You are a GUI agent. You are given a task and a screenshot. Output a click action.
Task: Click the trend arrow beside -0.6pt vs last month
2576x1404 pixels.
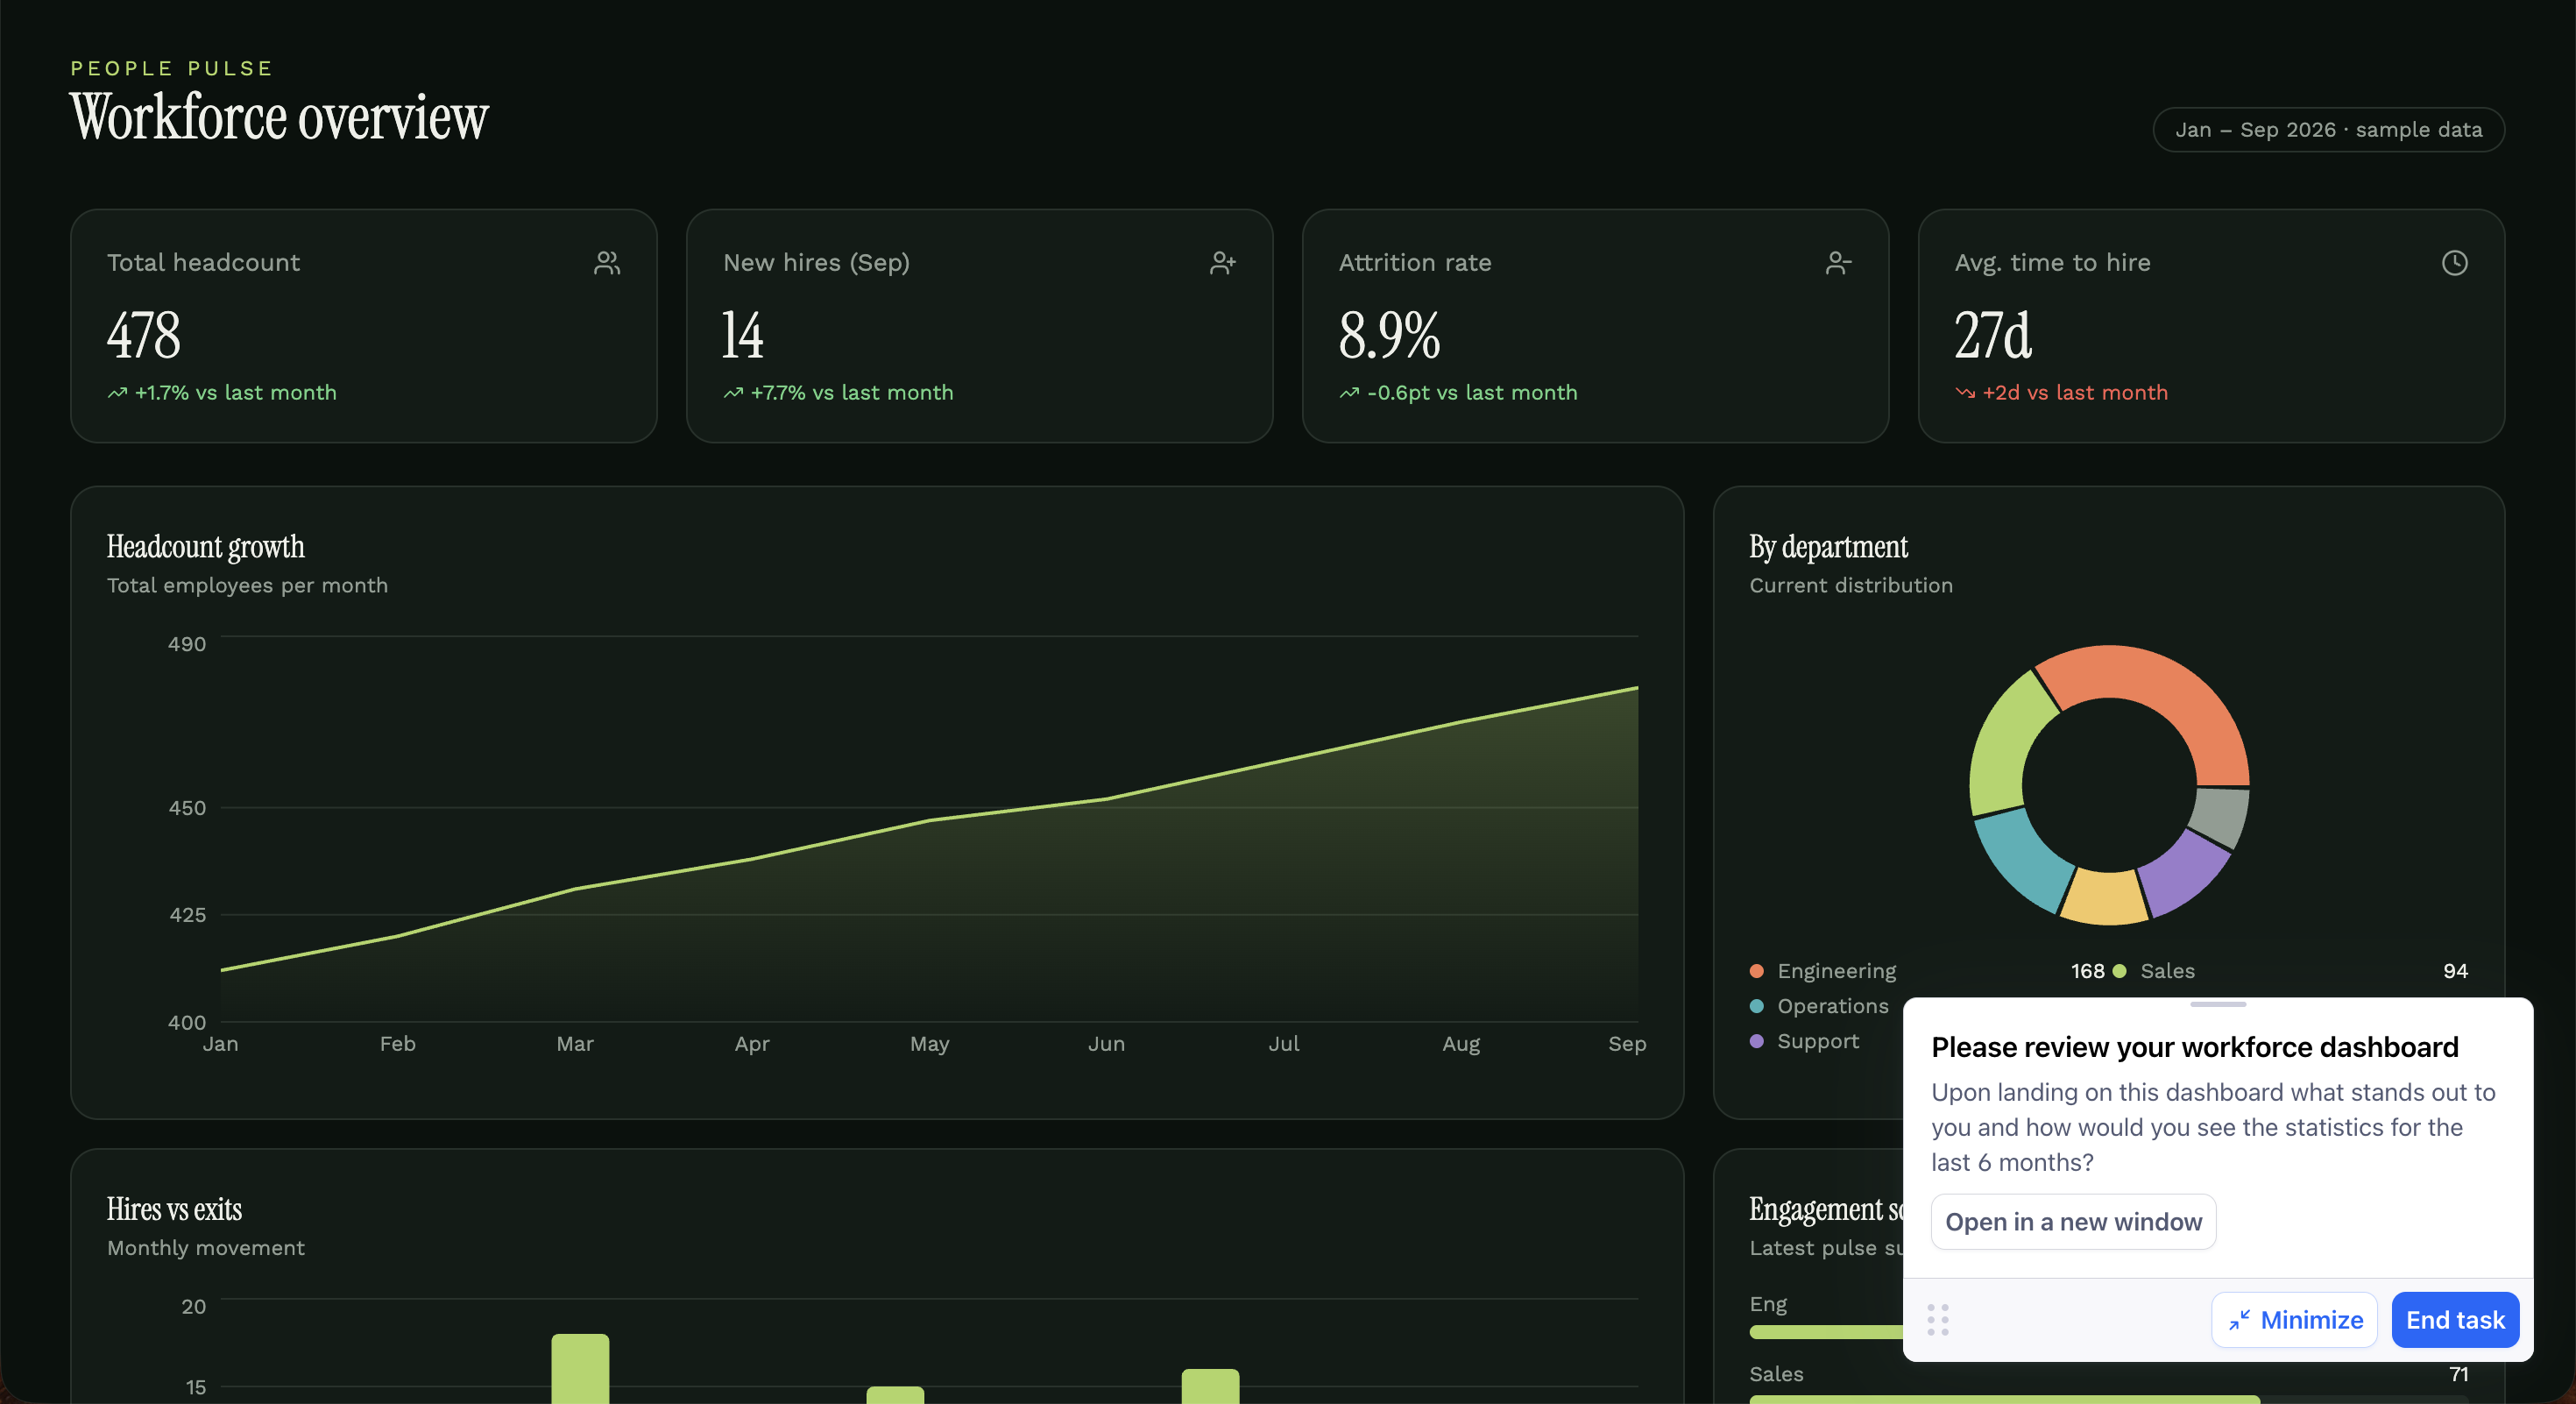[1350, 393]
